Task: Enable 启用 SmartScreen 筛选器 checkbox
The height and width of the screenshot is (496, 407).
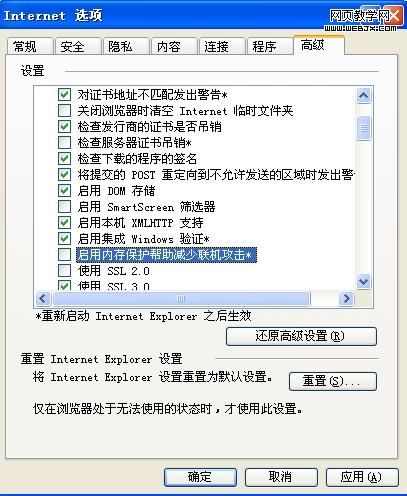Action: pos(64,207)
